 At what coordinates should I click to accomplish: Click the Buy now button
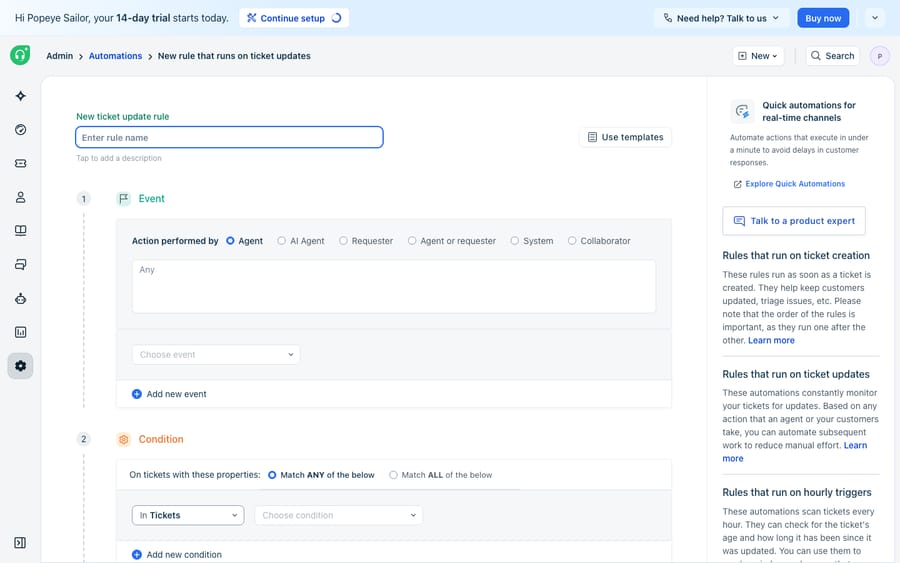click(823, 18)
